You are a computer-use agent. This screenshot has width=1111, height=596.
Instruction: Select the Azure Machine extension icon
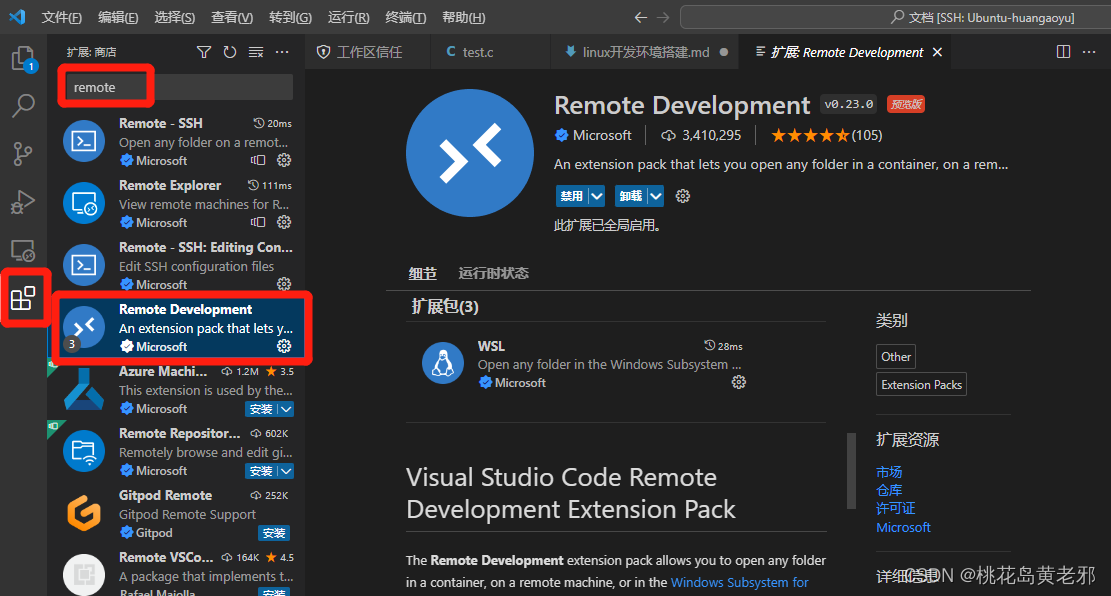pyautogui.click(x=84, y=389)
